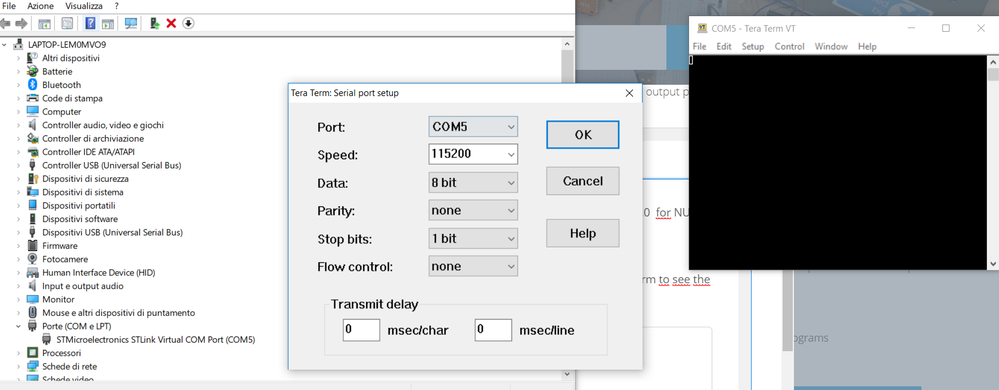Click the Schede di rete icon
Screen dimensions: 999x390
32,366
